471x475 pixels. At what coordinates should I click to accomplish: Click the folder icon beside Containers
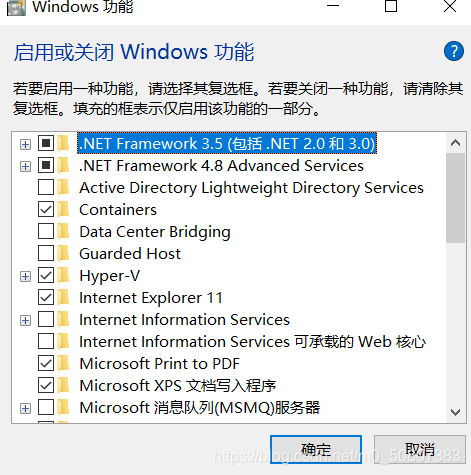tap(63, 209)
